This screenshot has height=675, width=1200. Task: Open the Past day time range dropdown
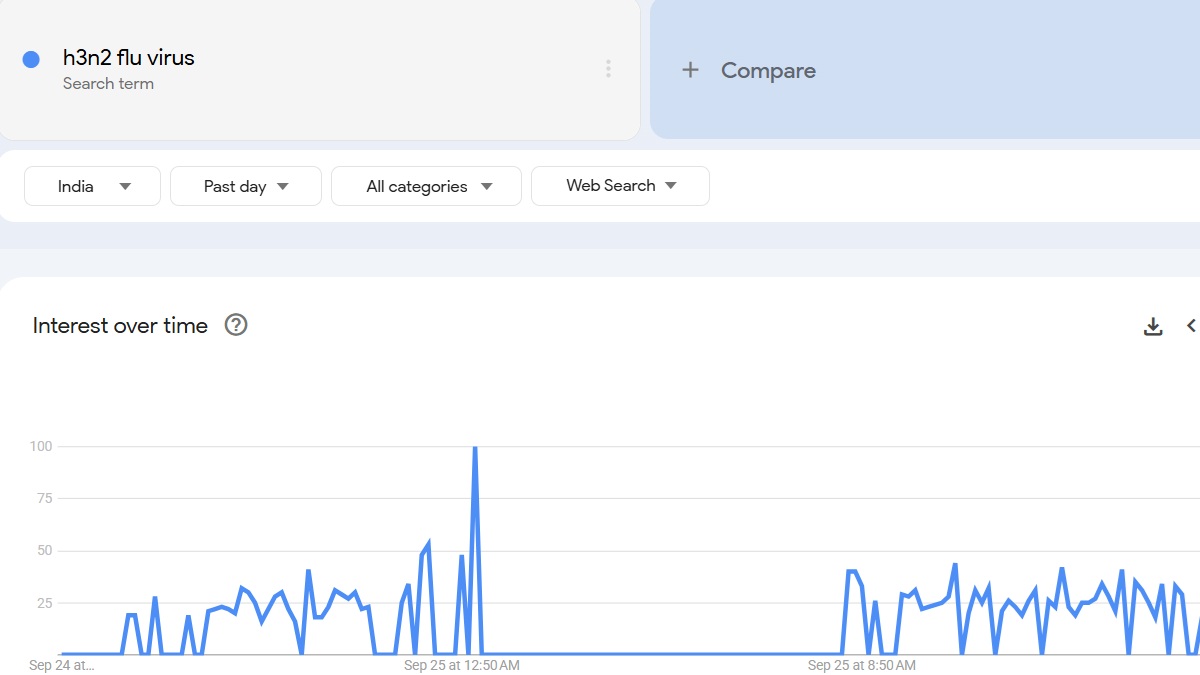pos(245,186)
